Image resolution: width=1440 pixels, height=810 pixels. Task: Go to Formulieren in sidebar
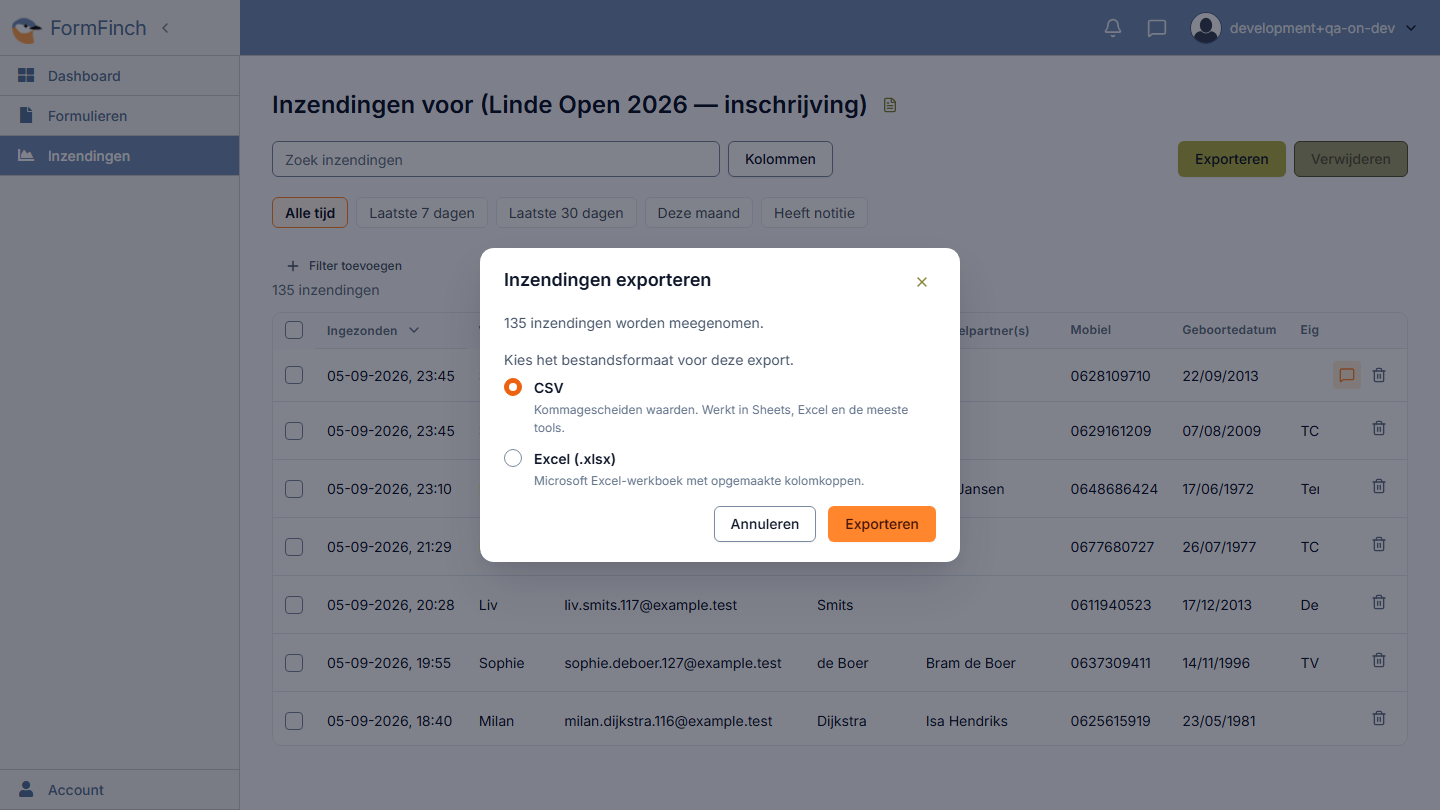click(x=120, y=116)
